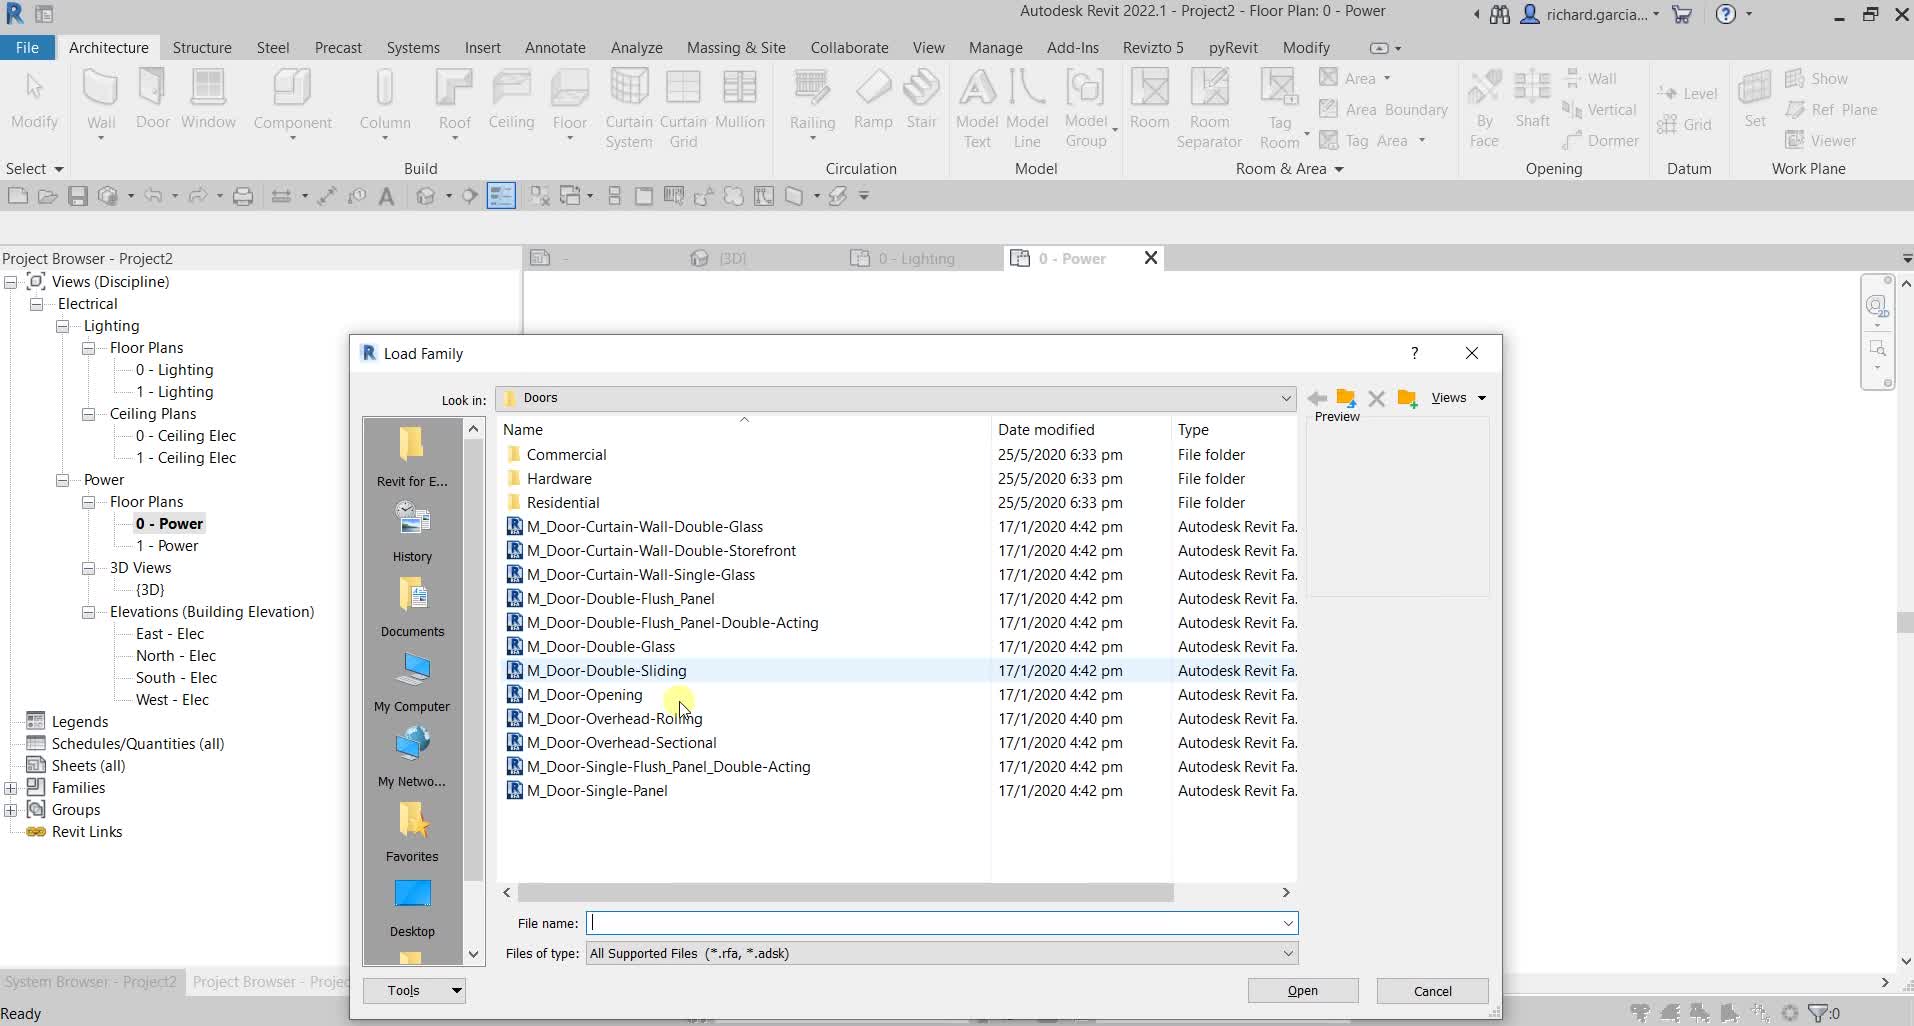Switch to the Insert ribbon tab
This screenshot has width=1914, height=1026.
tap(483, 47)
